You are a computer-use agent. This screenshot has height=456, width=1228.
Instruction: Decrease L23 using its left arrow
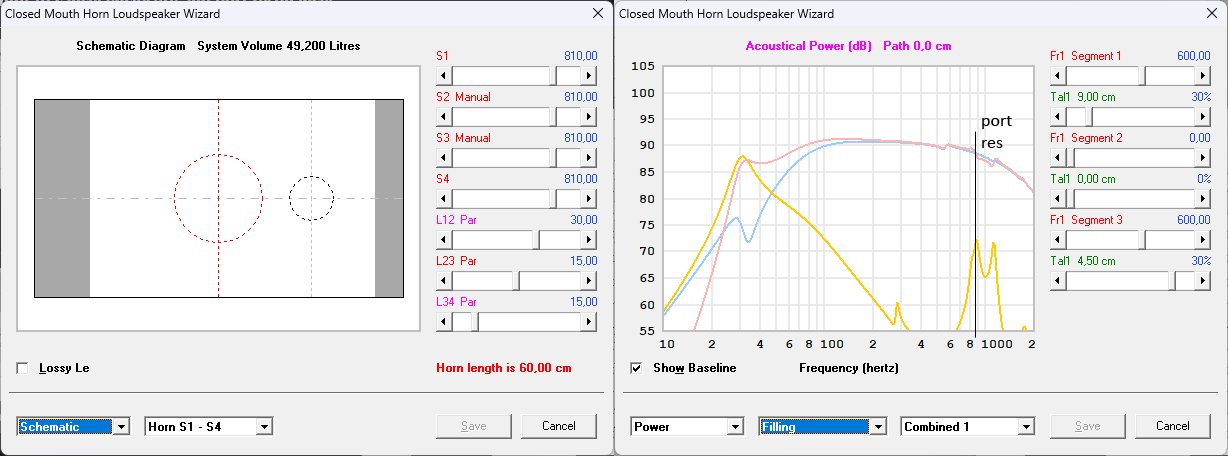(445, 281)
